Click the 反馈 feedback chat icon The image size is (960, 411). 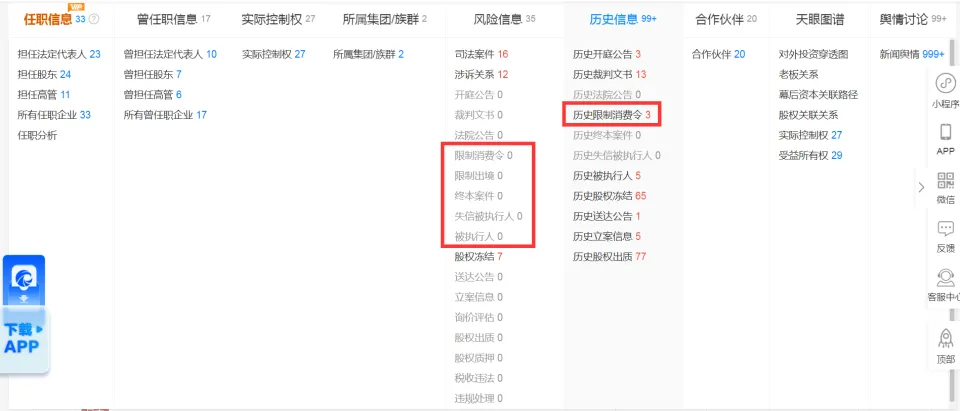click(944, 230)
